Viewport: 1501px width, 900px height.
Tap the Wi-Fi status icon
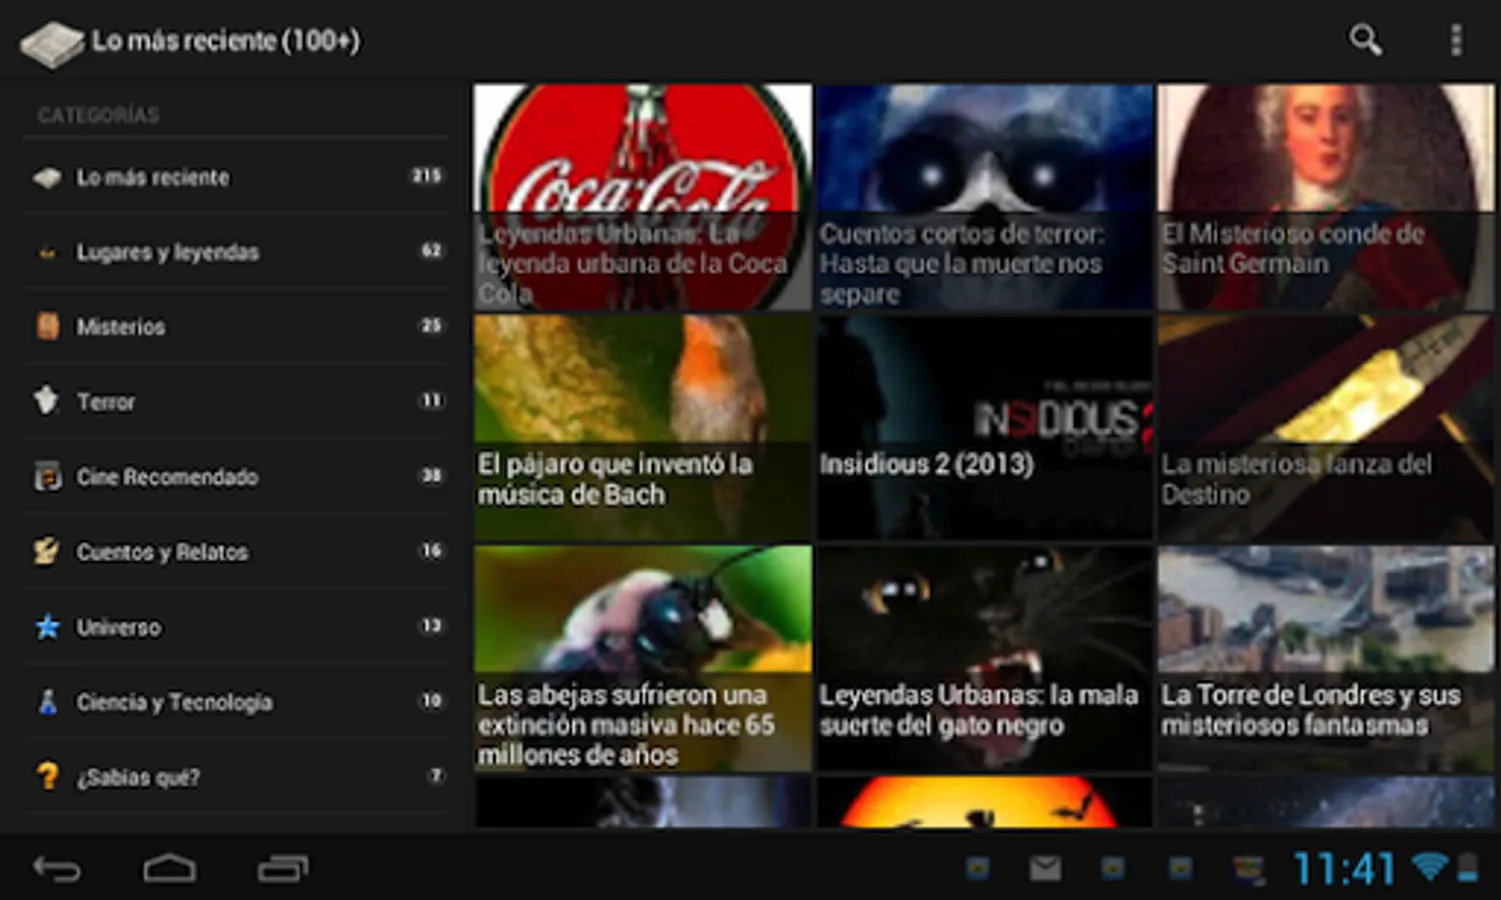pyautogui.click(x=1430, y=866)
